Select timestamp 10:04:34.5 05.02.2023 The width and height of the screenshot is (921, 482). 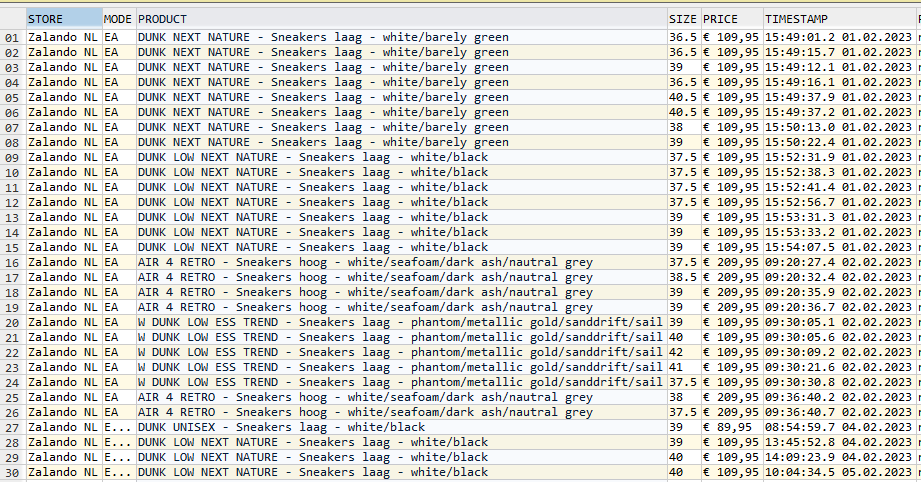click(840, 471)
